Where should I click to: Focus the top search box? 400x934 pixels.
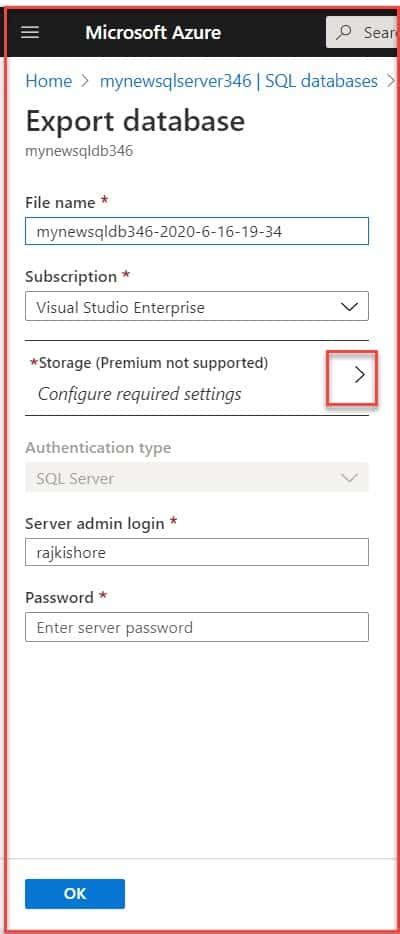coord(361,32)
